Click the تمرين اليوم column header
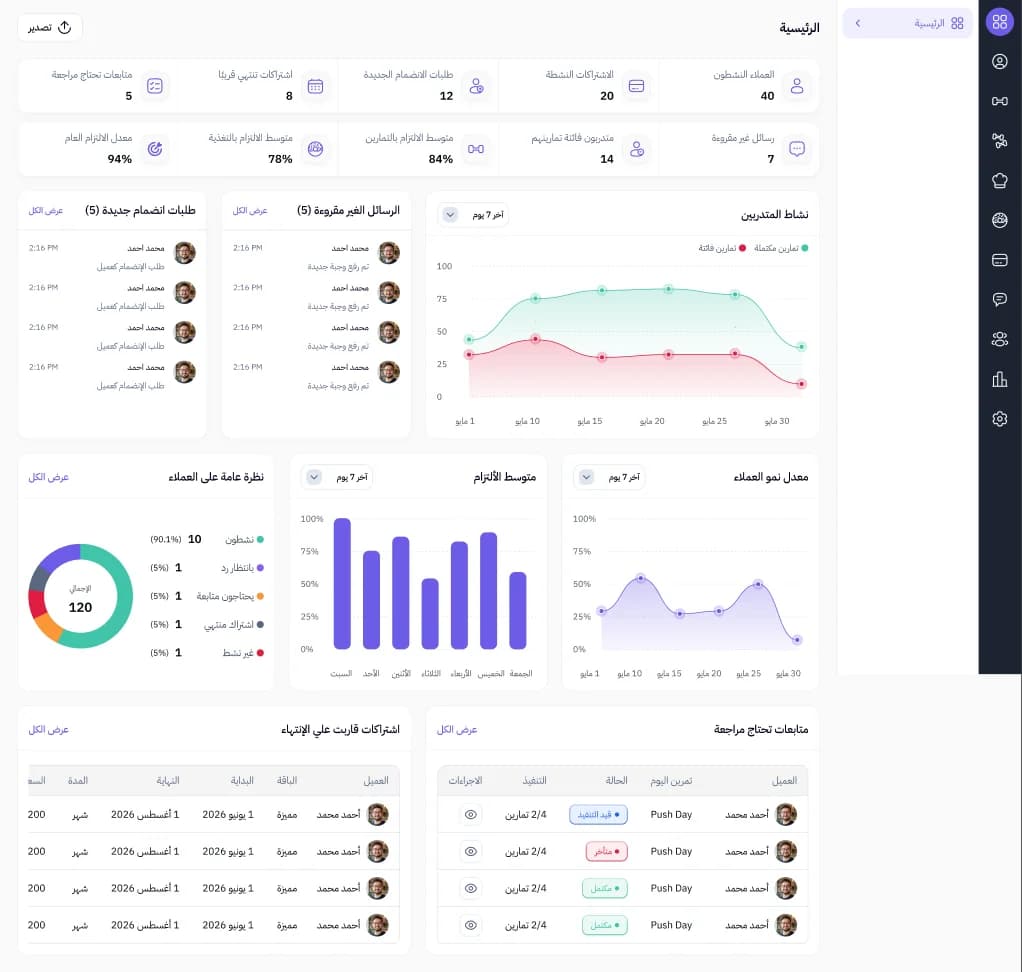Image resolution: width=1022 pixels, height=972 pixels. click(x=671, y=780)
